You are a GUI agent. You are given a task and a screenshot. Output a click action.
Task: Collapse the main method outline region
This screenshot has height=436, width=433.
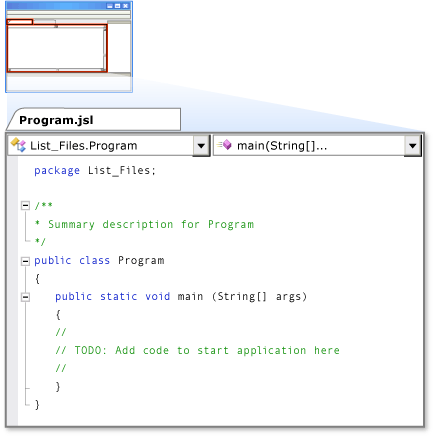(x=25, y=297)
